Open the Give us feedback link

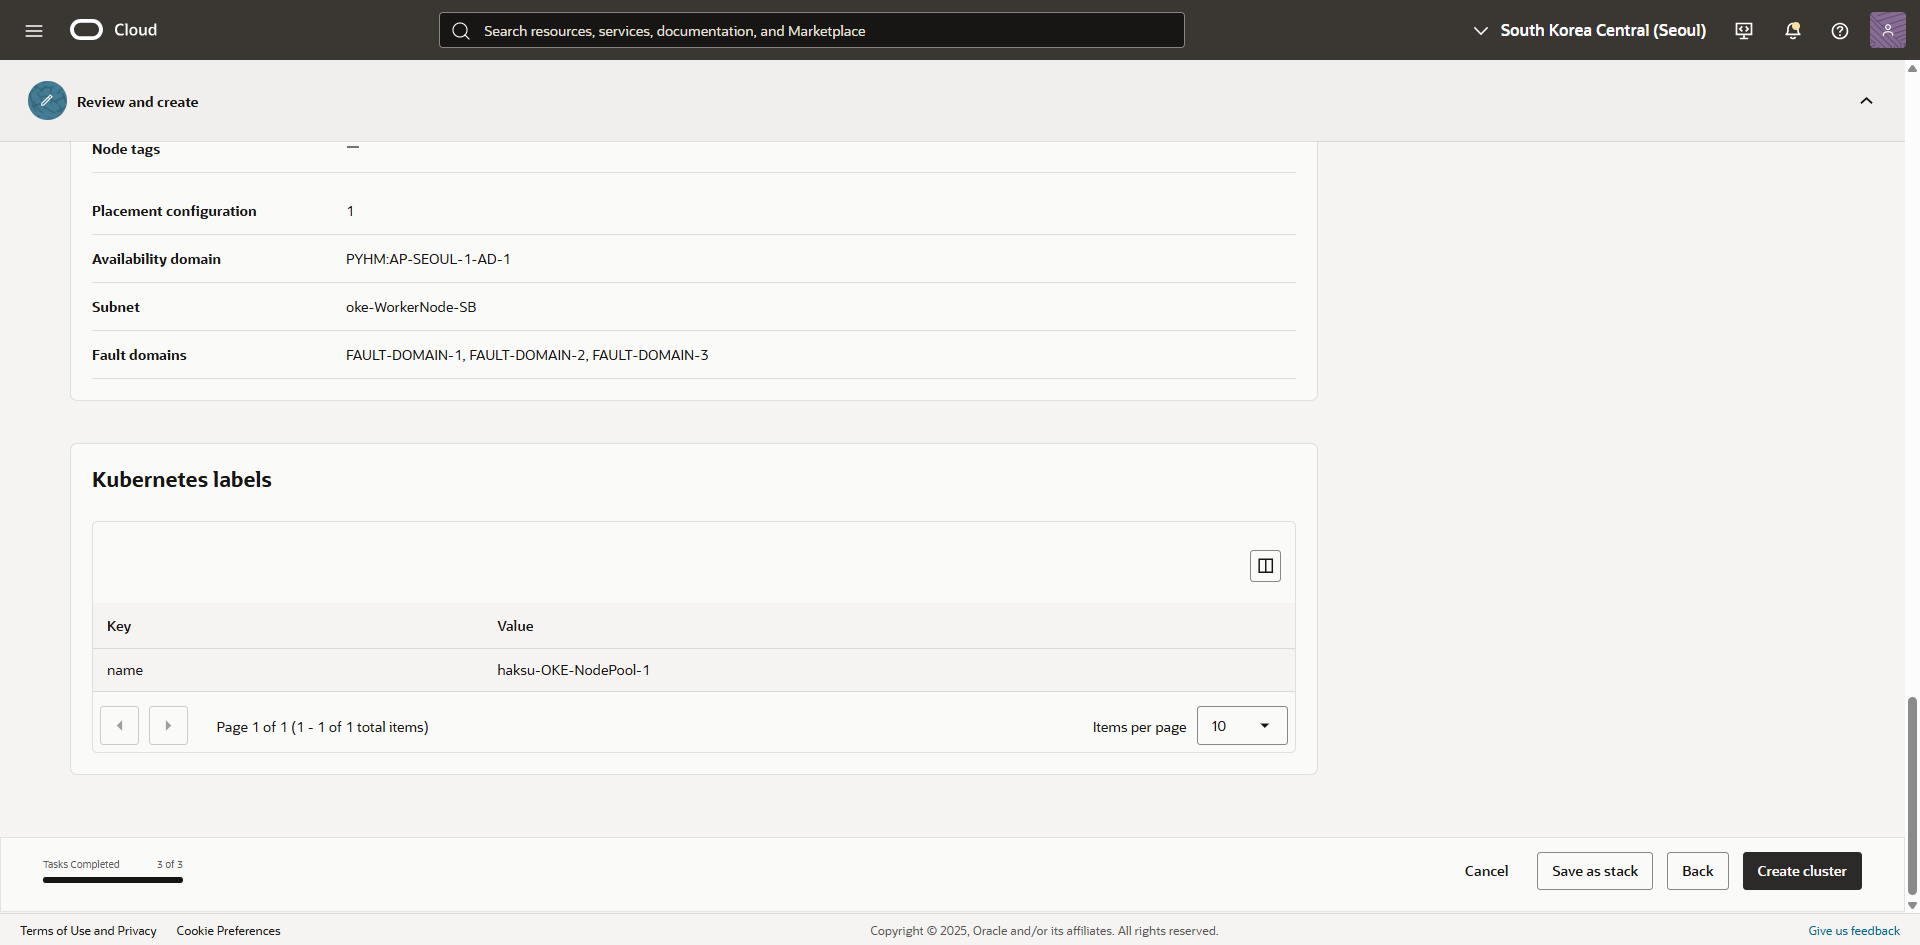(1853, 931)
